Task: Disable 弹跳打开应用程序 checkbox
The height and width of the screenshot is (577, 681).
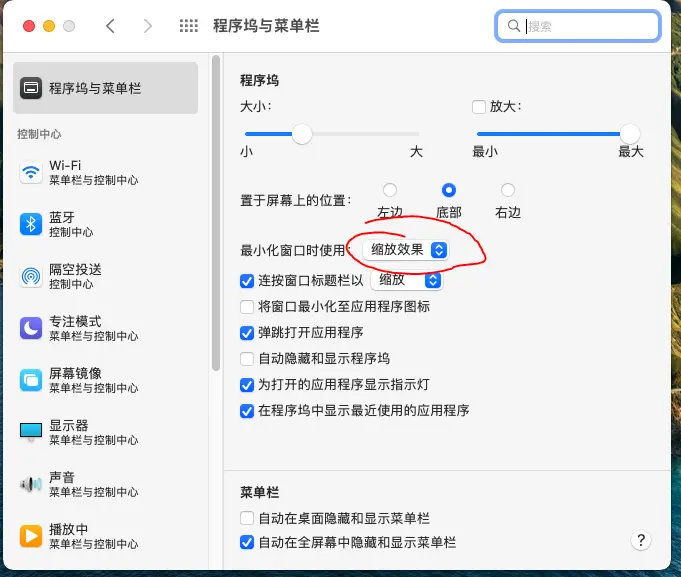Action: 247,332
